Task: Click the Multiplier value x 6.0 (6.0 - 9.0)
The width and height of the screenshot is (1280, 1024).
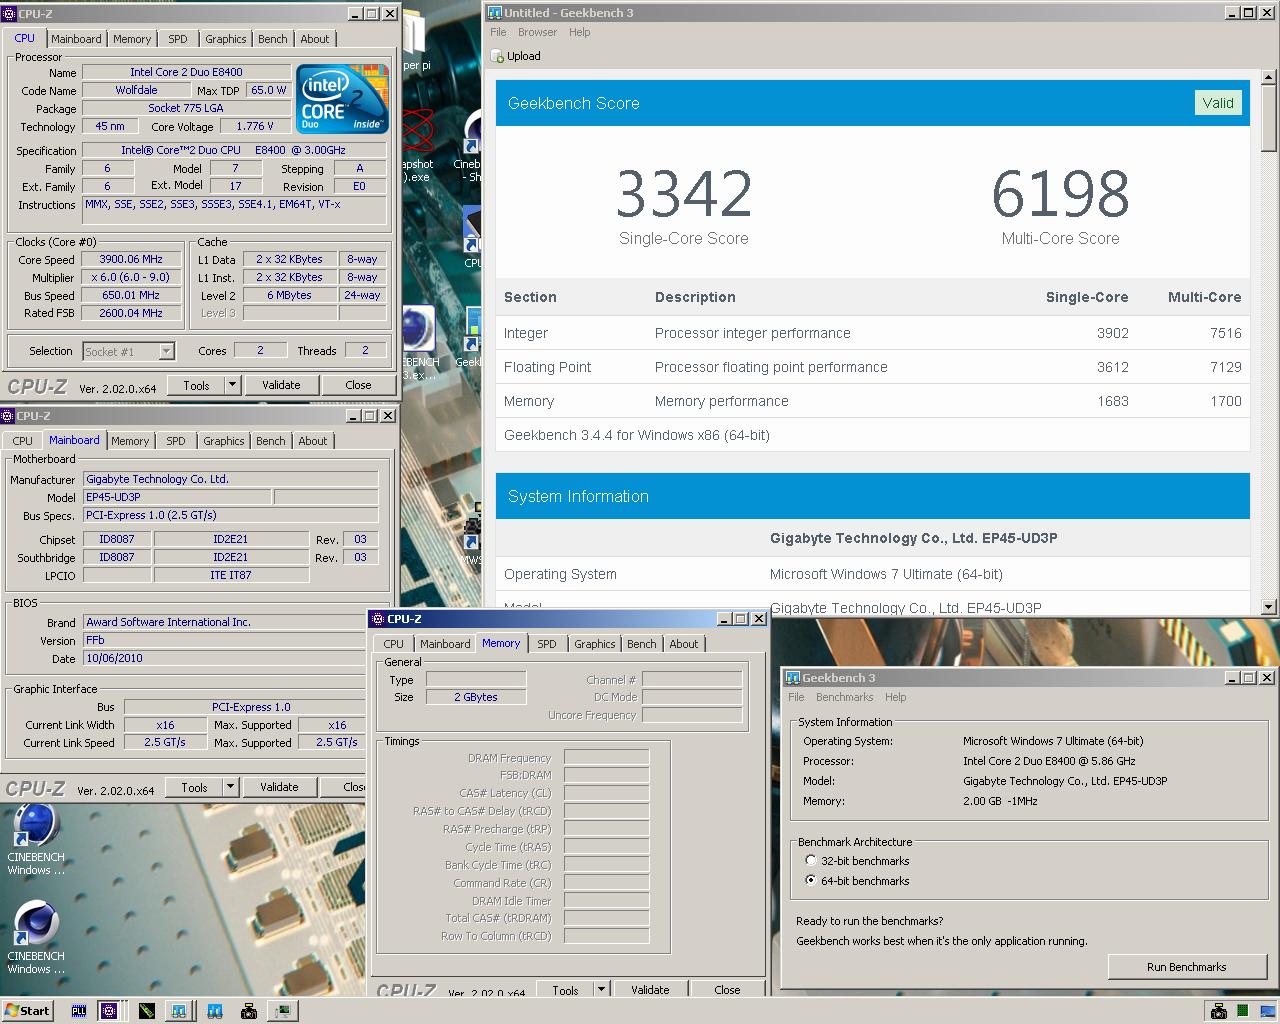Action: tap(132, 277)
